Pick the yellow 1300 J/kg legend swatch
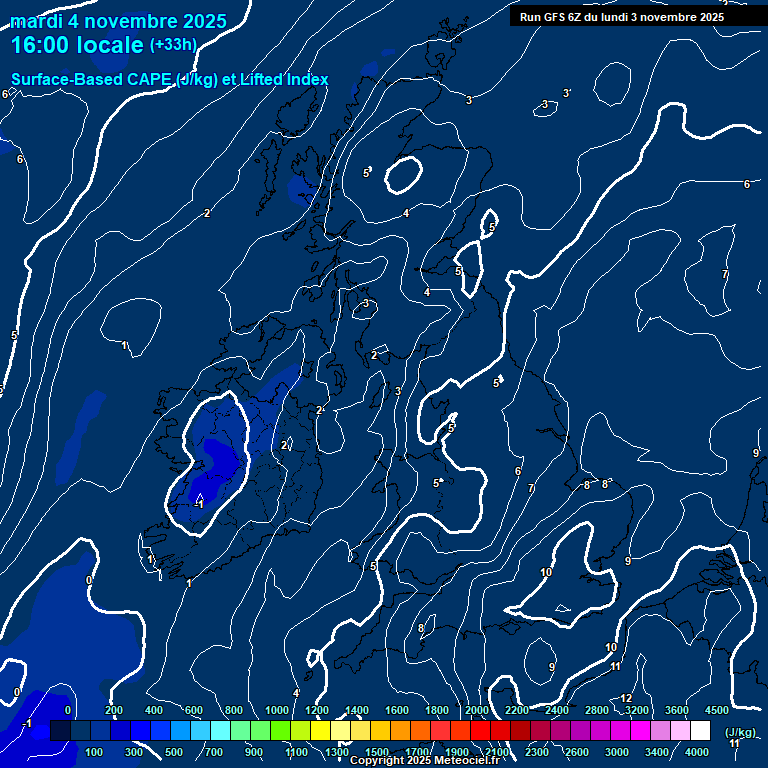768x768 pixels. click(339, 731)
